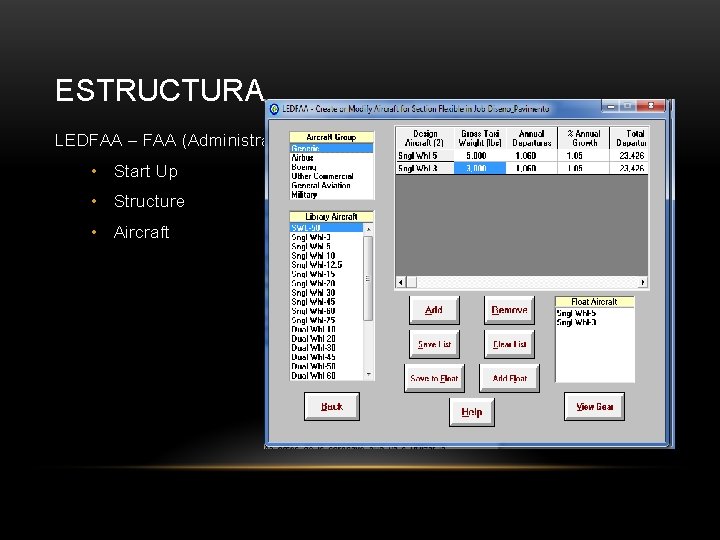The height and width of the screenshot is (540, 720).
Task: Open View Gear window
Action: pyautogui.click(x=594, y=406)
